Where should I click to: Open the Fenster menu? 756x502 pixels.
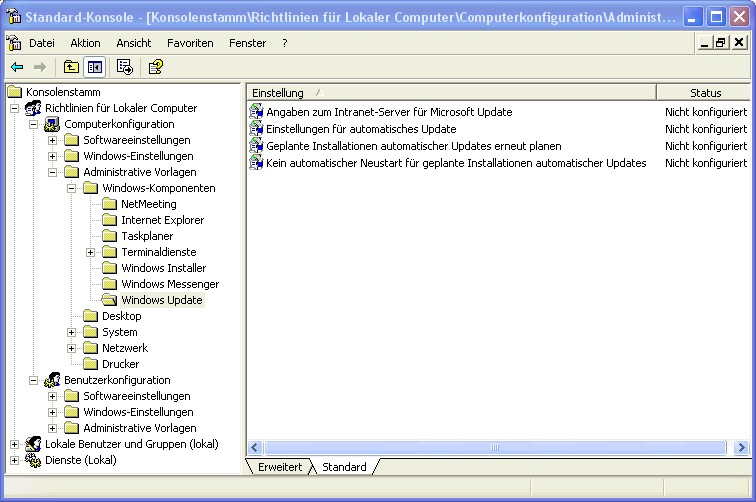247,43
